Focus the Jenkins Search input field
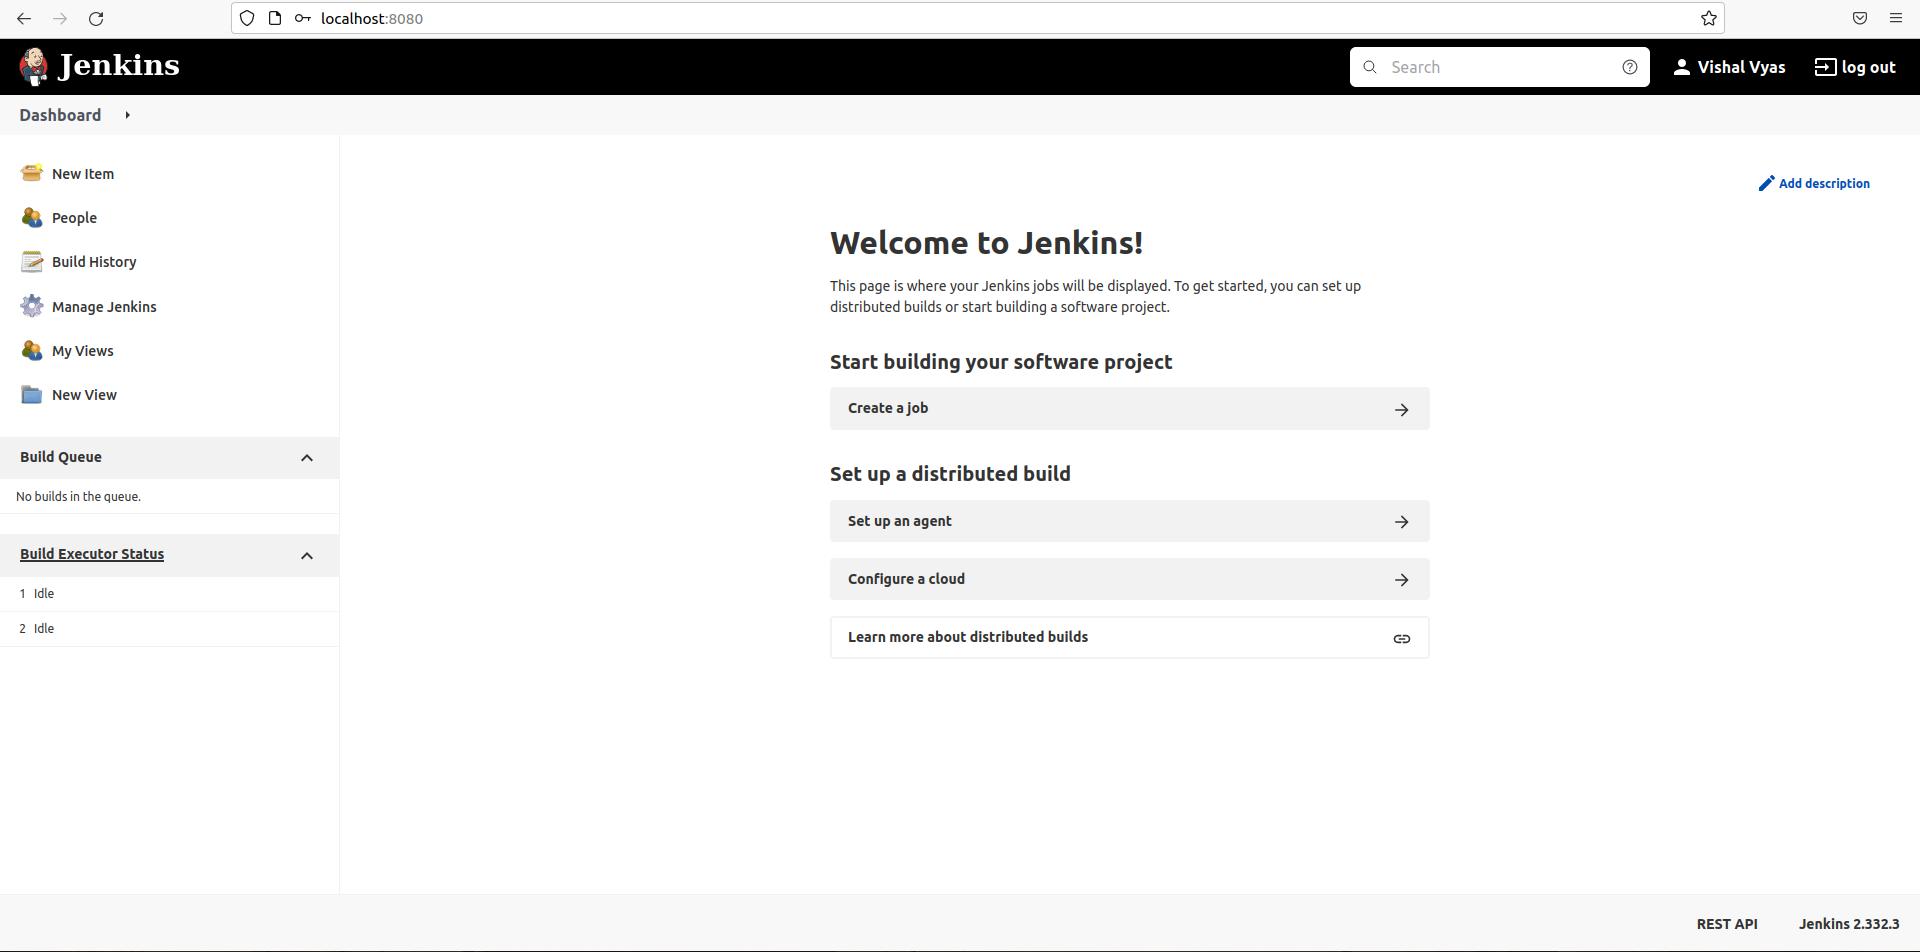1920x952 pixels. point(1500,67)
